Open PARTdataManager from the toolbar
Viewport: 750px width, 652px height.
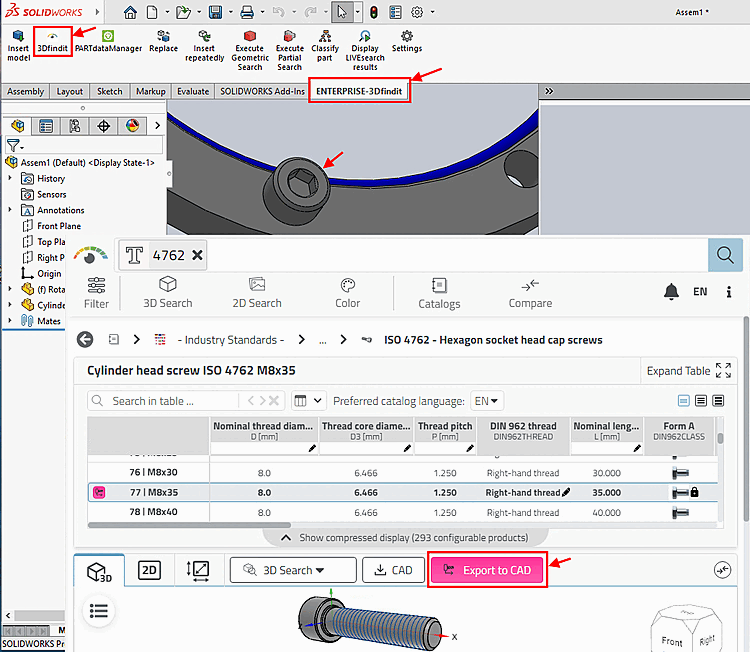click(x=108, y=42)
